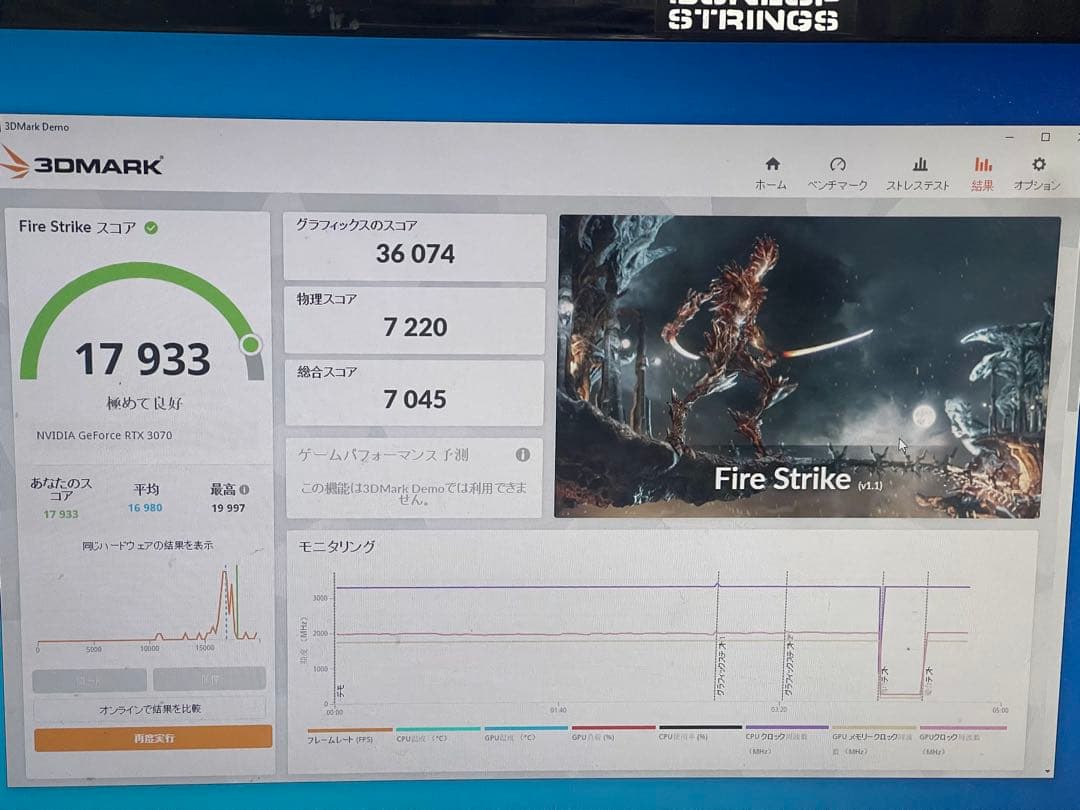This screenshot has width=1080, height=810.
Task: Toggle the CPUクロック周波数 (MHz) legend entry
Action: point(787,740)
